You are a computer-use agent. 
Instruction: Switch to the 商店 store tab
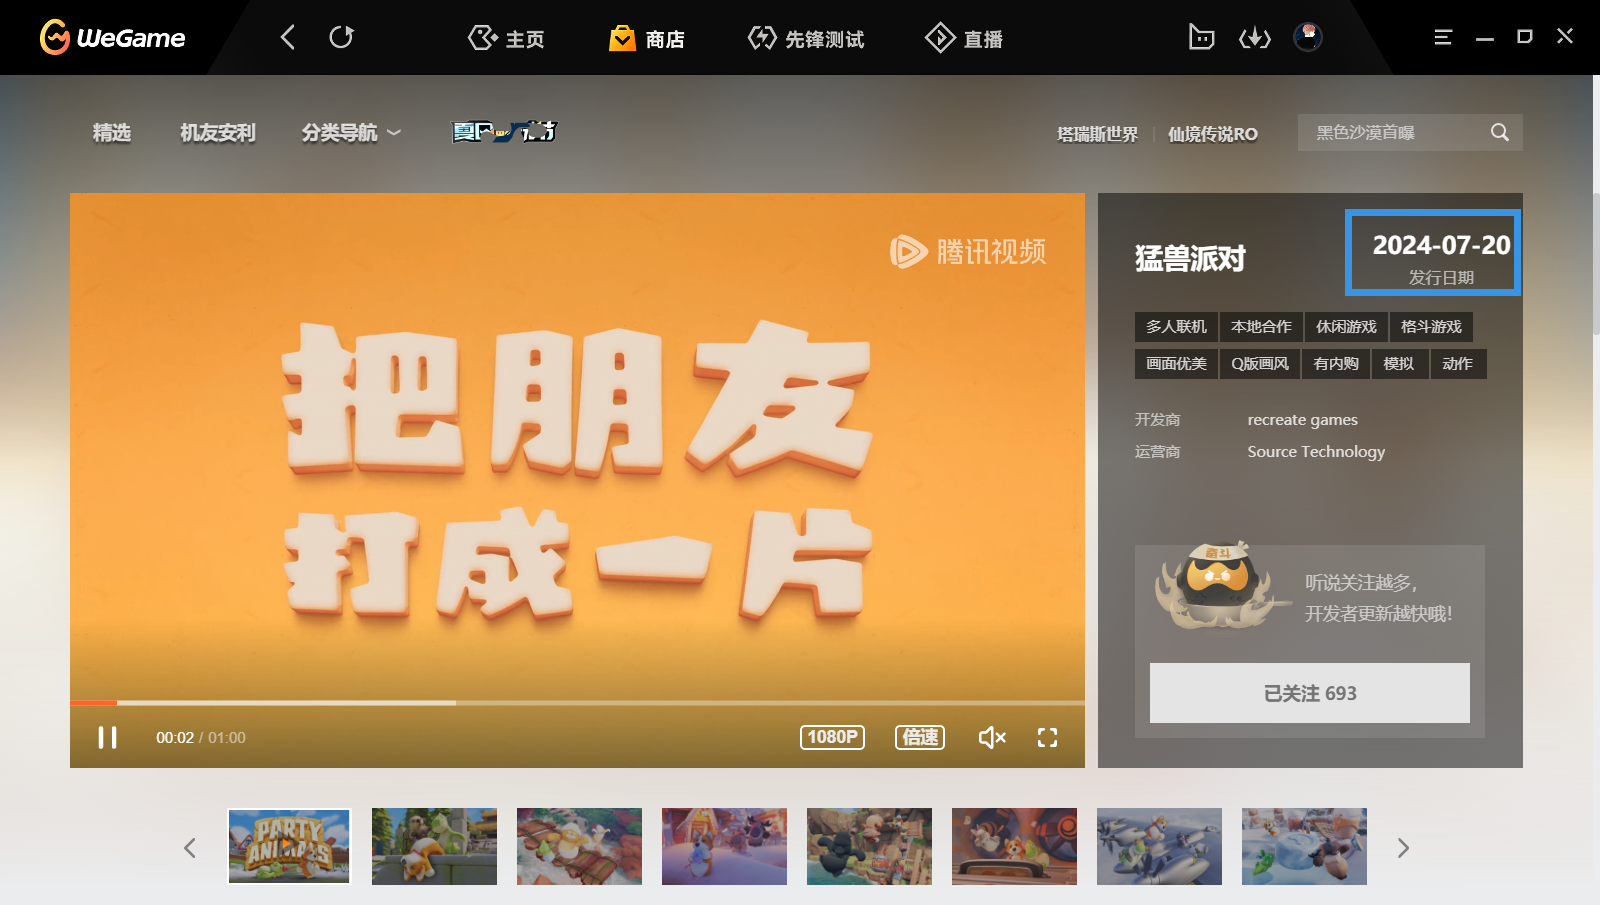[x=647, y=39]
